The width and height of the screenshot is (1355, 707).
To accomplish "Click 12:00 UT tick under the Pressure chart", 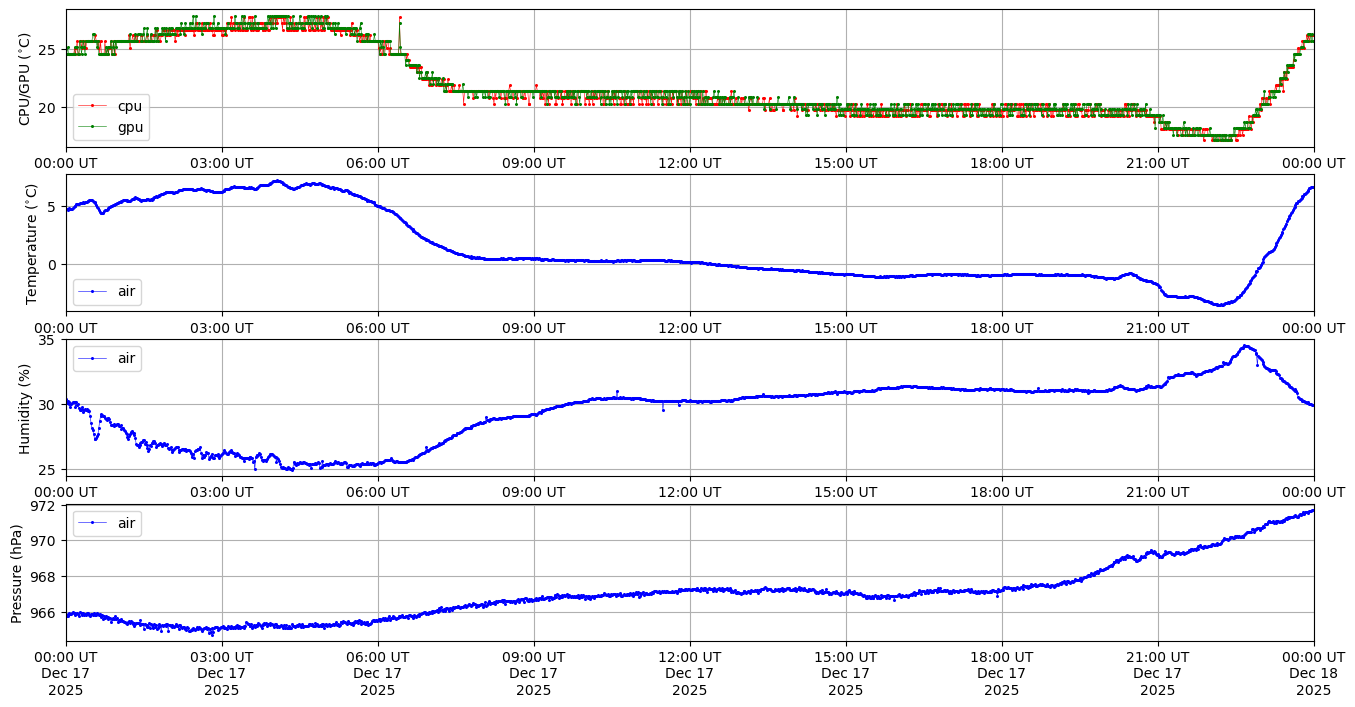I will (x=689, y=657).
